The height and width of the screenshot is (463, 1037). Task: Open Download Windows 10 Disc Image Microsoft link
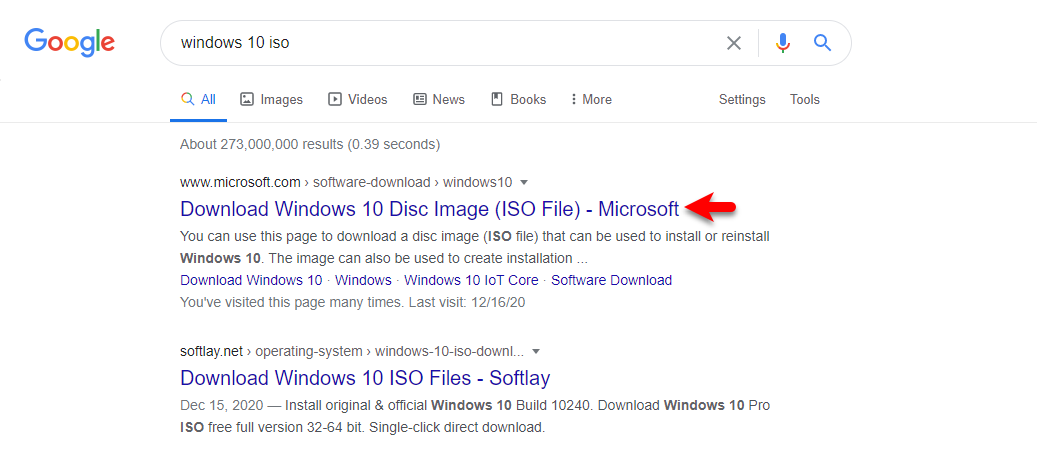tap(430, 209)
